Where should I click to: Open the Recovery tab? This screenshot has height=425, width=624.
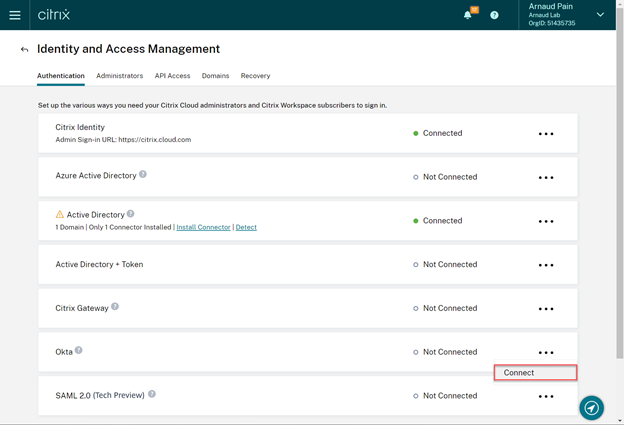point(255,76)
